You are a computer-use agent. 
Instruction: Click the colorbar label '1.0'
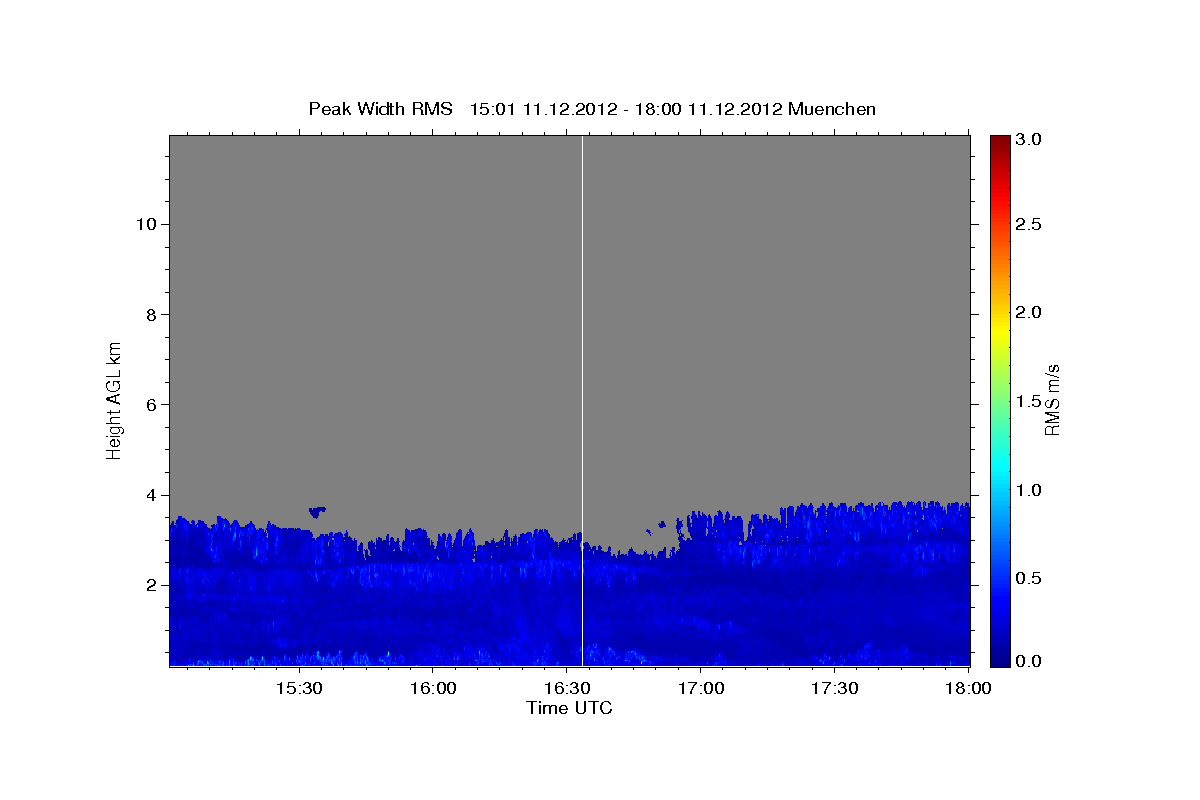click(x=1031, y=490)
